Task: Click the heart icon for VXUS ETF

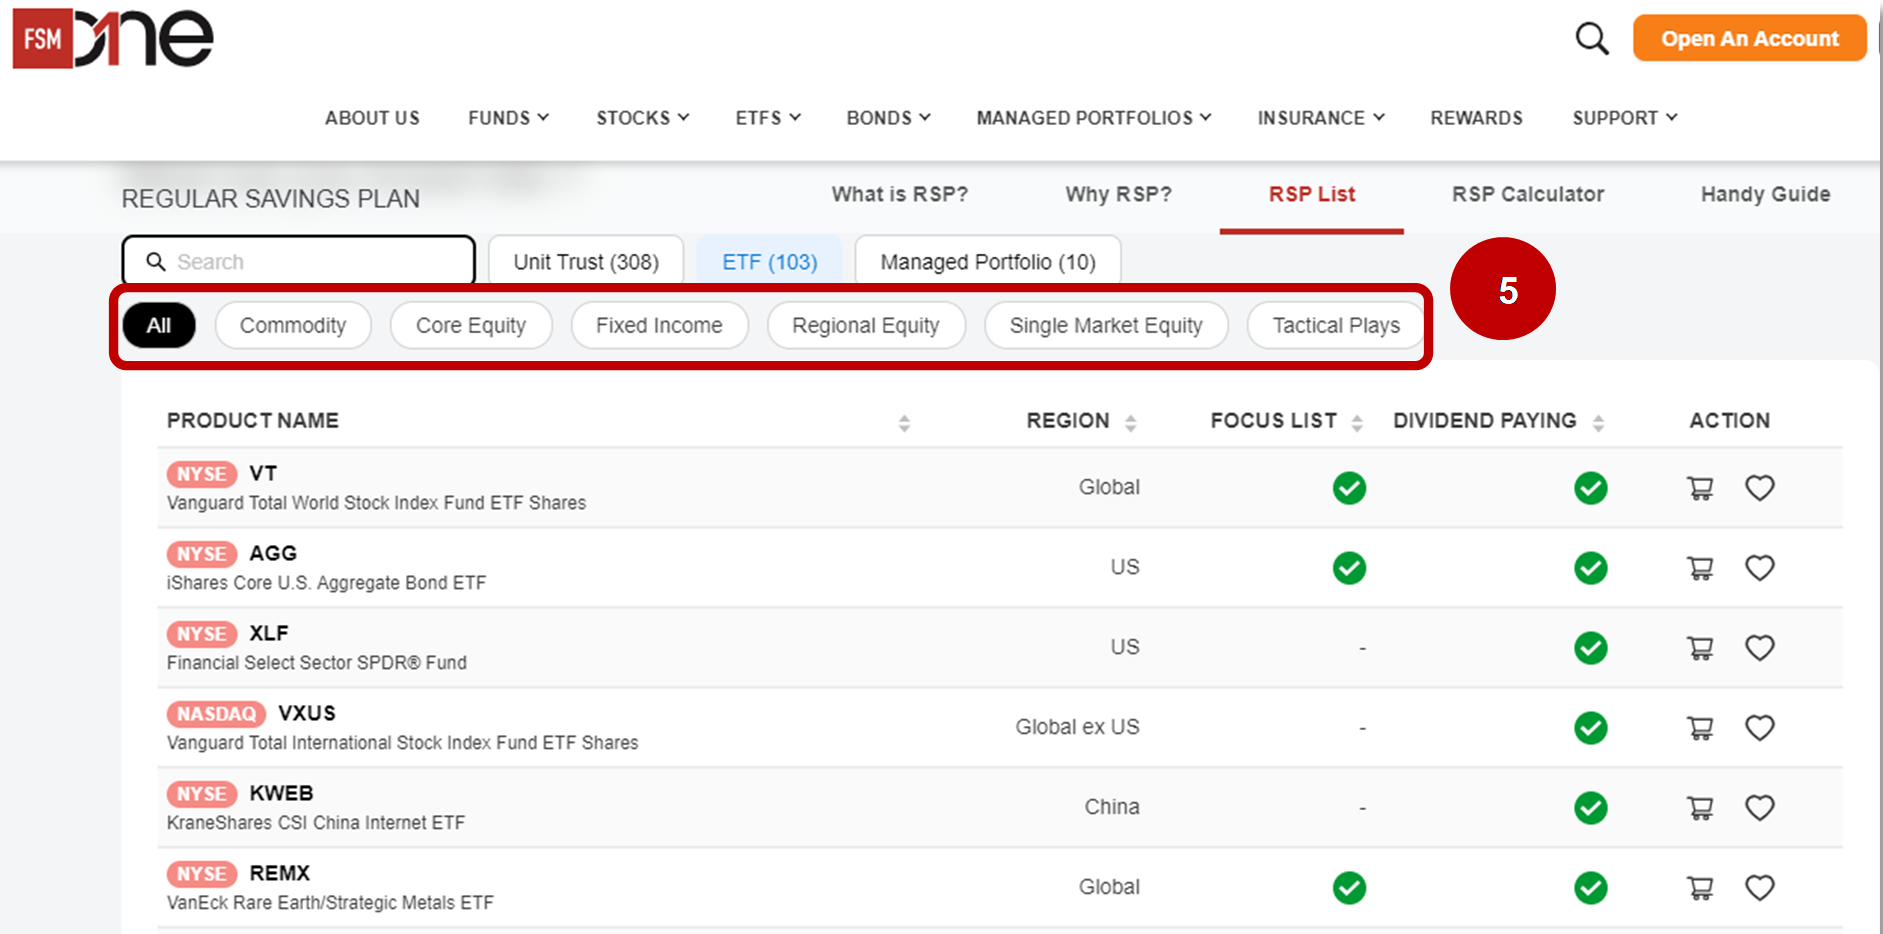Action: (1760, 728)
